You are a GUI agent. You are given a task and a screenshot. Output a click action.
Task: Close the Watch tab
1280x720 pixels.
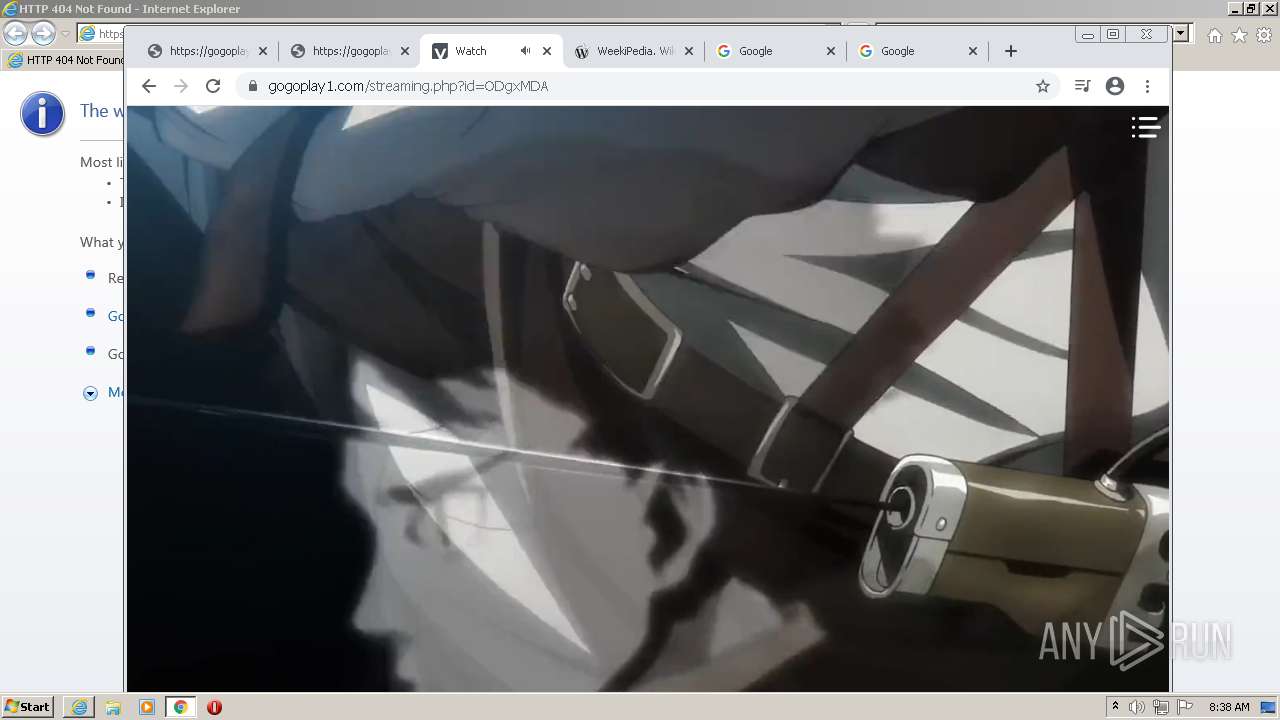pyautogui.click(x=547, y=51)
